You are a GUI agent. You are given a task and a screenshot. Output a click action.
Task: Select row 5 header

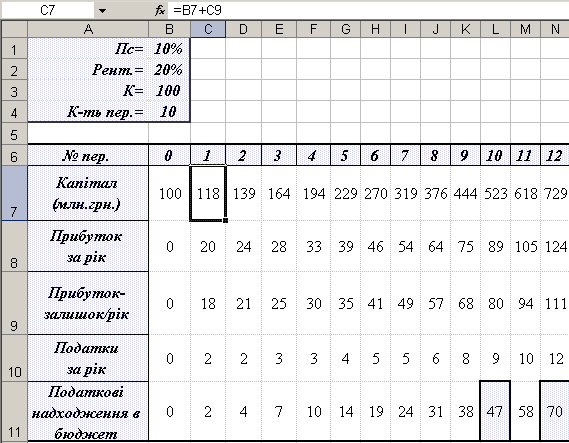coord(14,134)
